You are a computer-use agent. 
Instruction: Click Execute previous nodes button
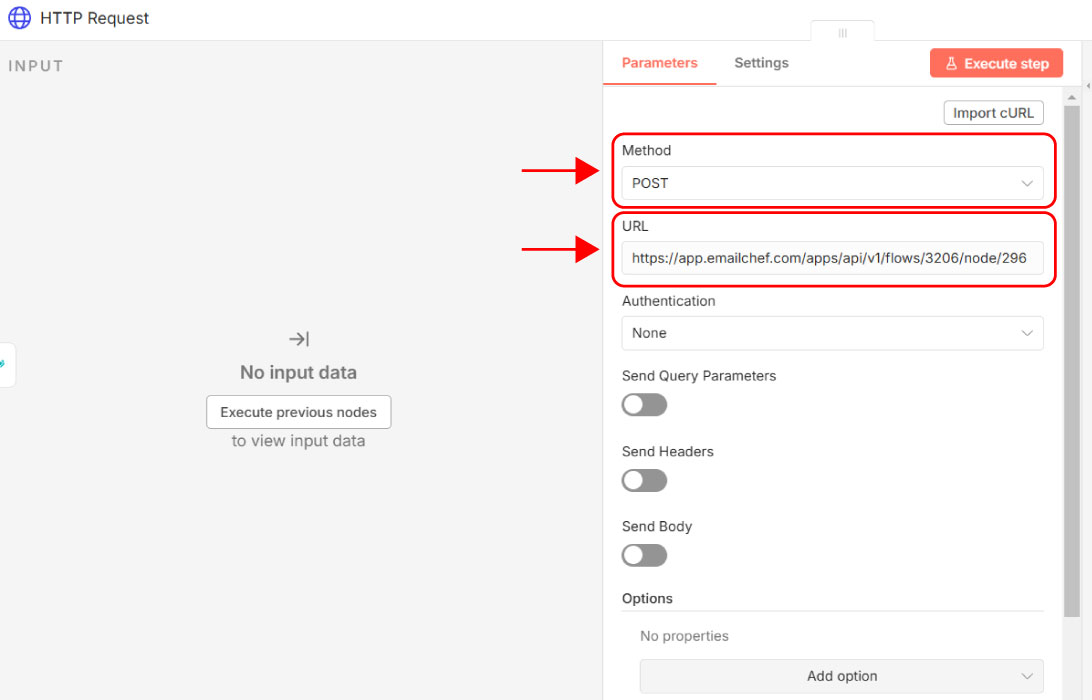click(x=298, y=412)
